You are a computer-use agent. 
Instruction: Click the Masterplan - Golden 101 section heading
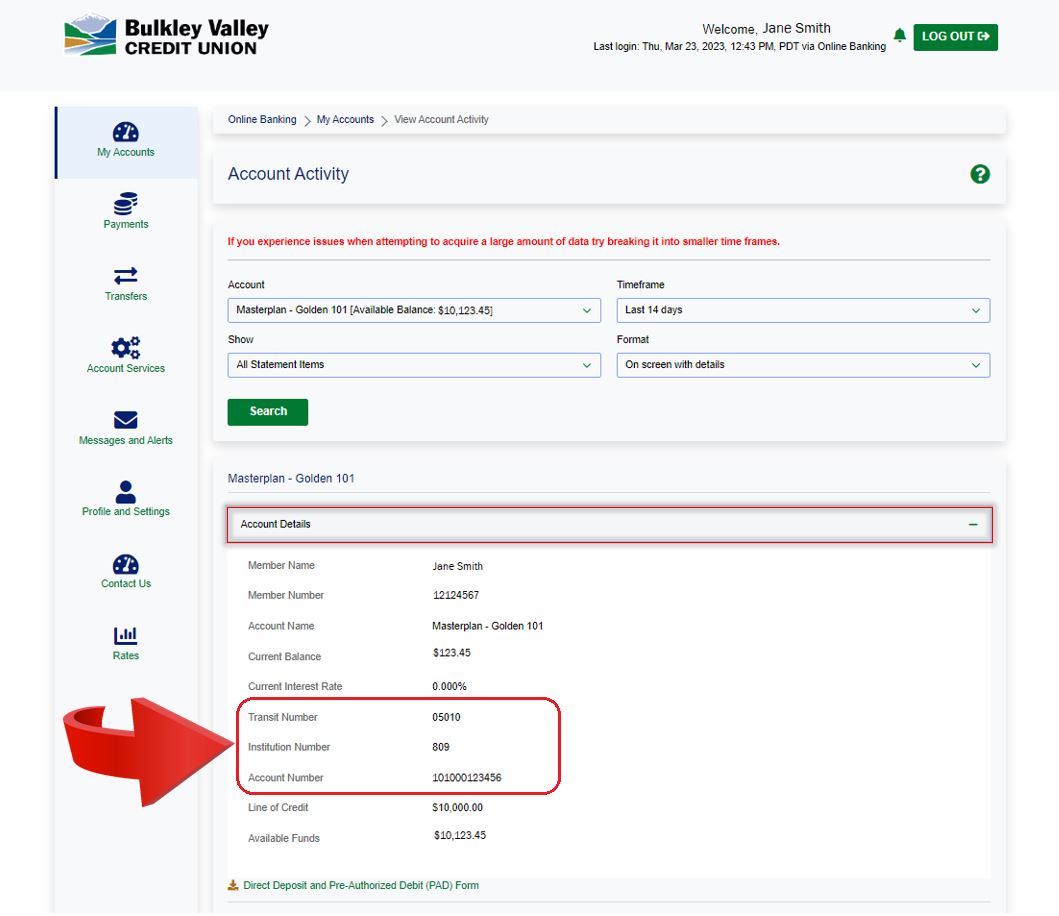tap(291, 478)
